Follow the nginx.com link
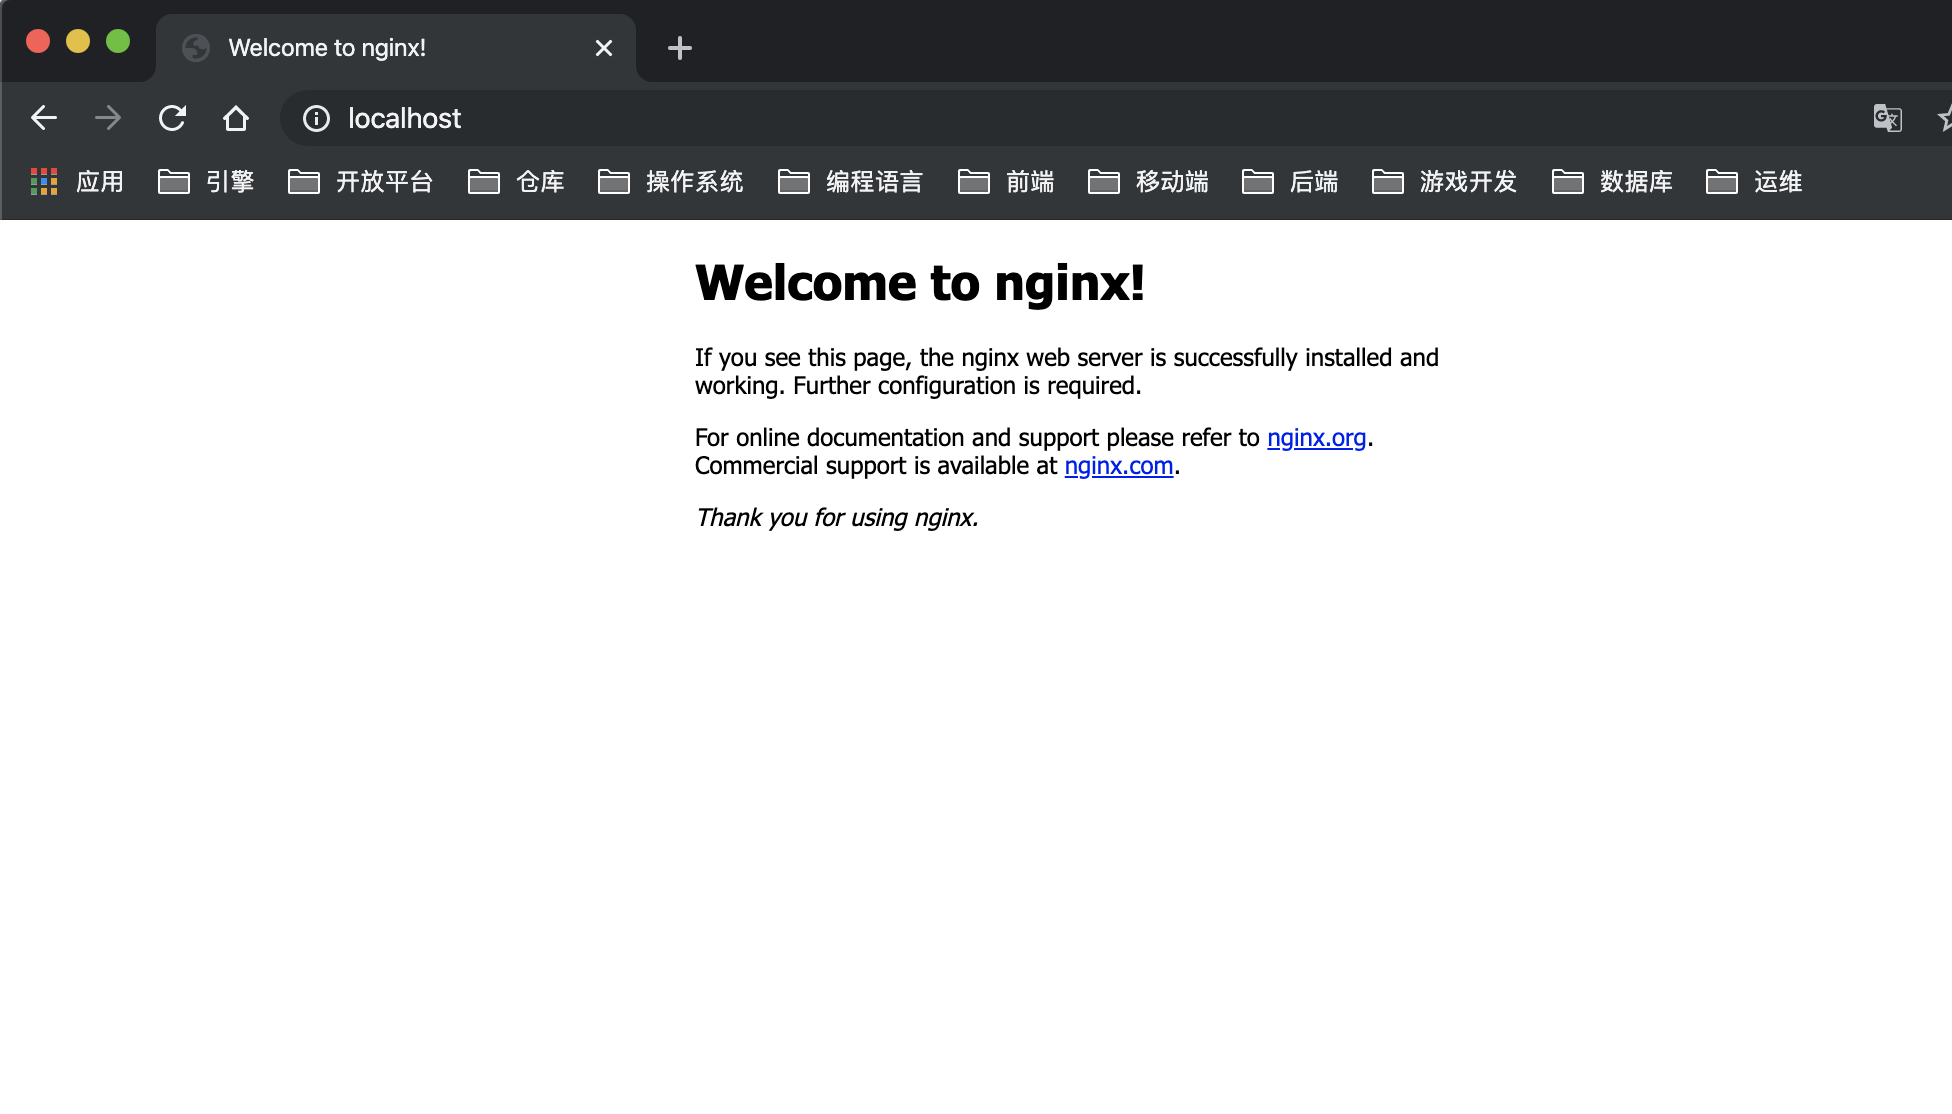This screenshot has width=1952, height=1114. pyautogui.click(x=1118, y=466)
